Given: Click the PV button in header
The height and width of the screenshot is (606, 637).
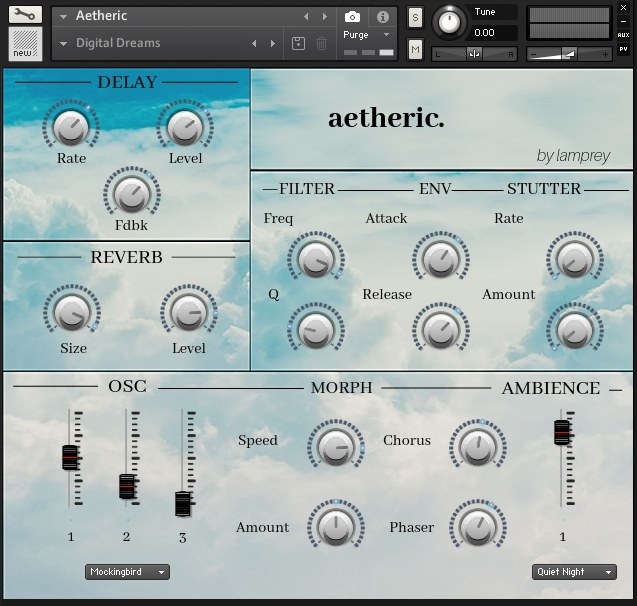Looking at the screenshot, I should [x=623, y=47].
